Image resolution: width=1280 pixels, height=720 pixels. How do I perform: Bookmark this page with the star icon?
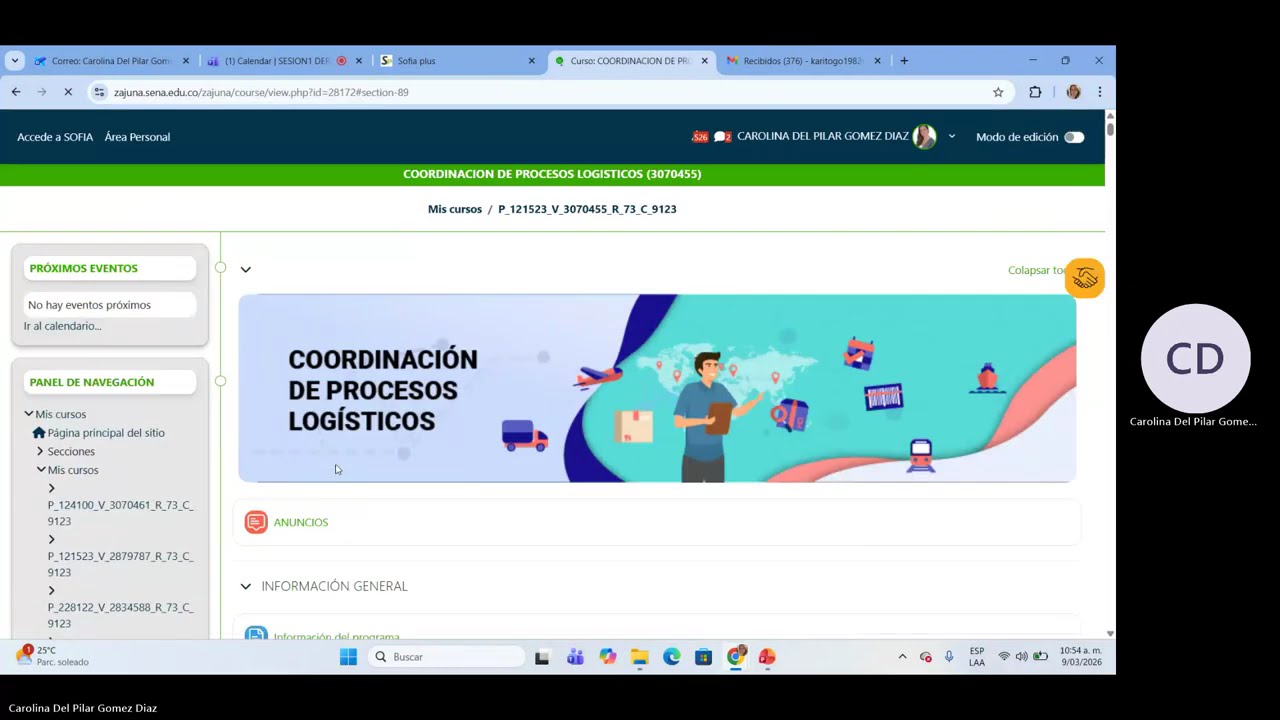coord(998,92)
